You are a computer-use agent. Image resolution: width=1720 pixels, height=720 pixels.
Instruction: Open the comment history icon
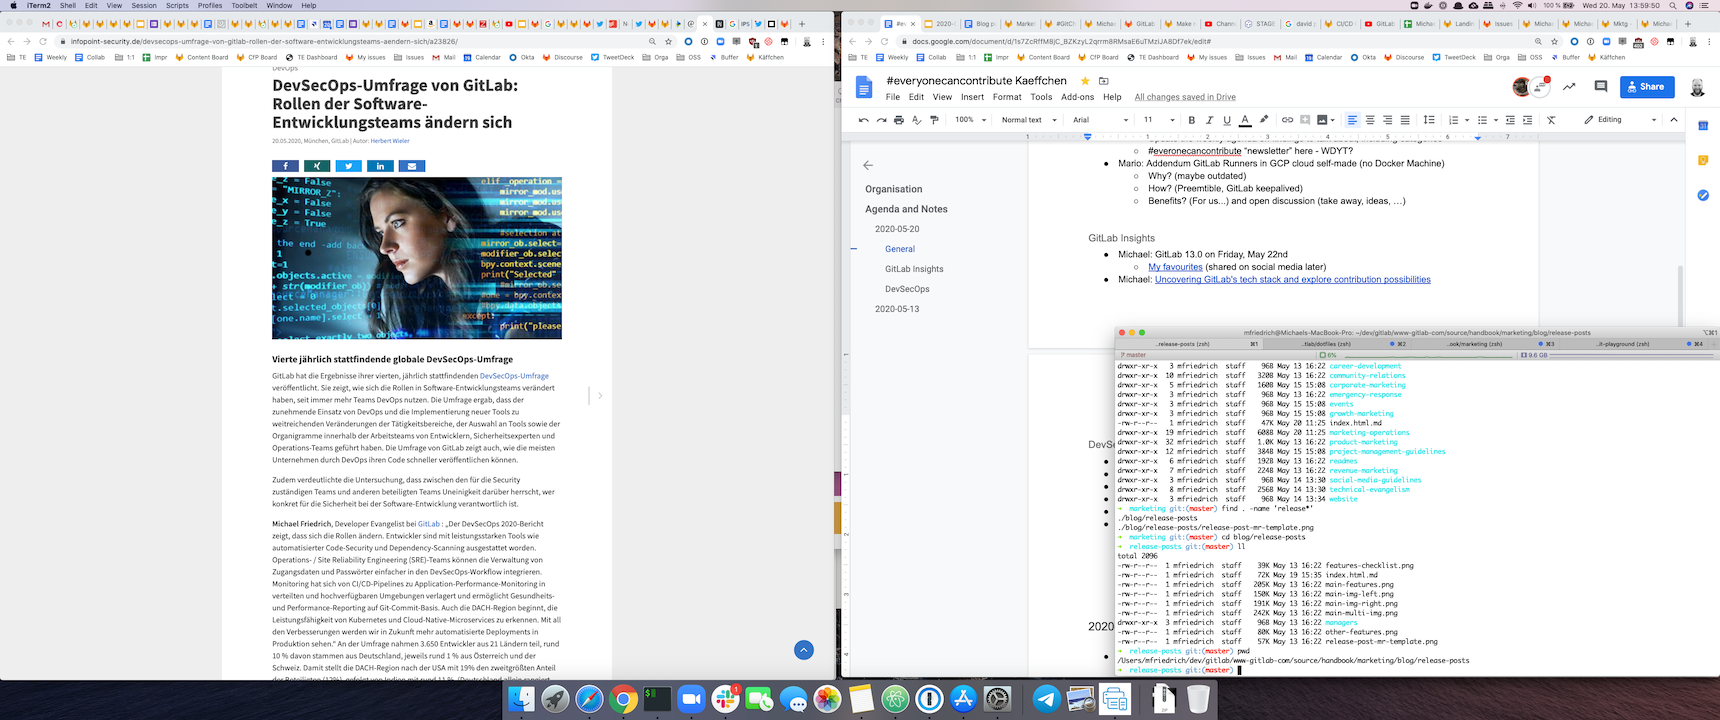click(x=1600, y=87)
